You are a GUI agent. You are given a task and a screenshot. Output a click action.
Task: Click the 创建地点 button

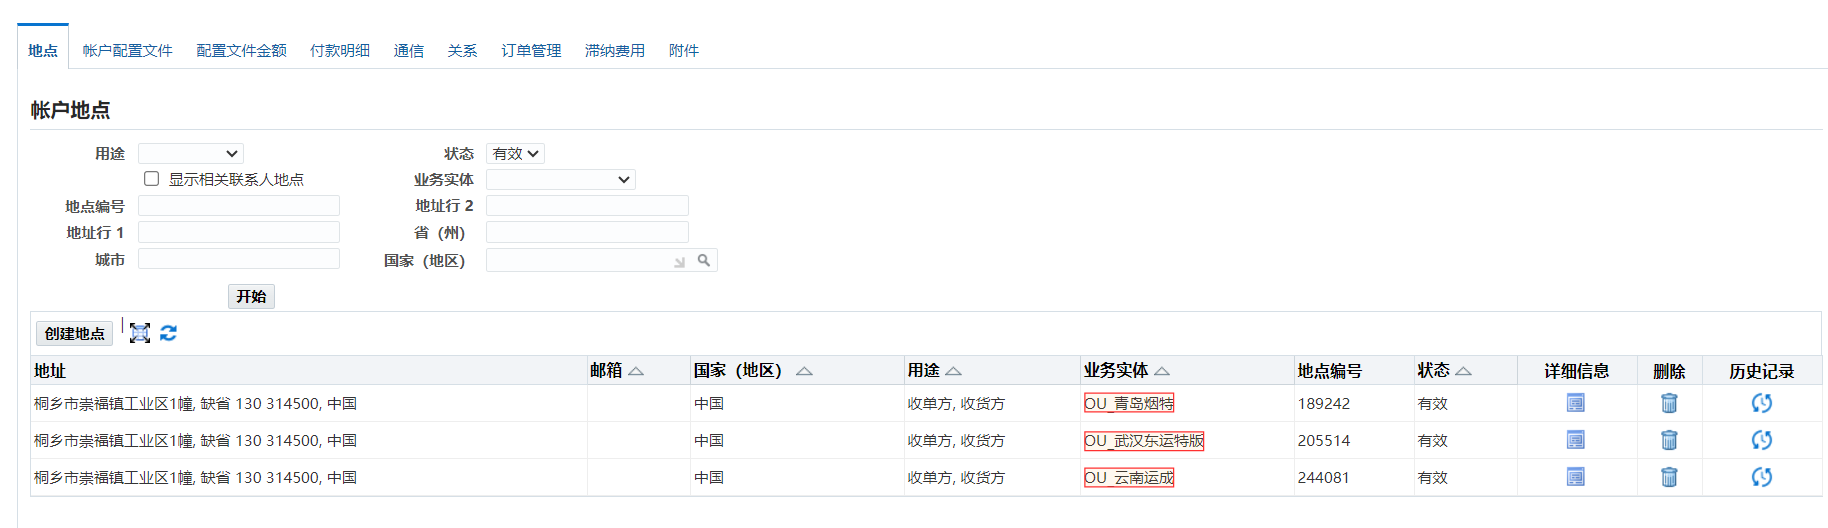(x=74, y=334)
